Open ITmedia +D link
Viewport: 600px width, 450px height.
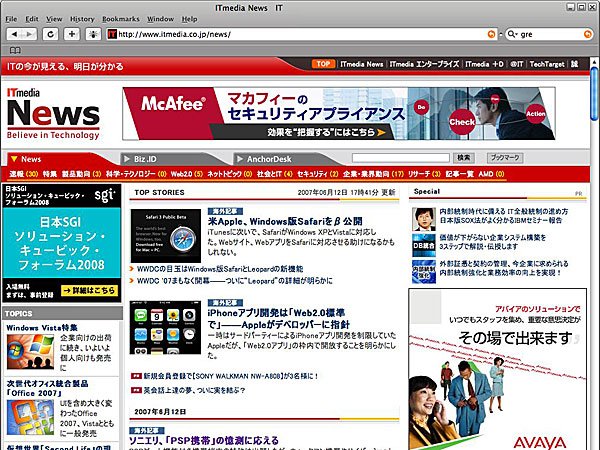click(x=484, y=64)
